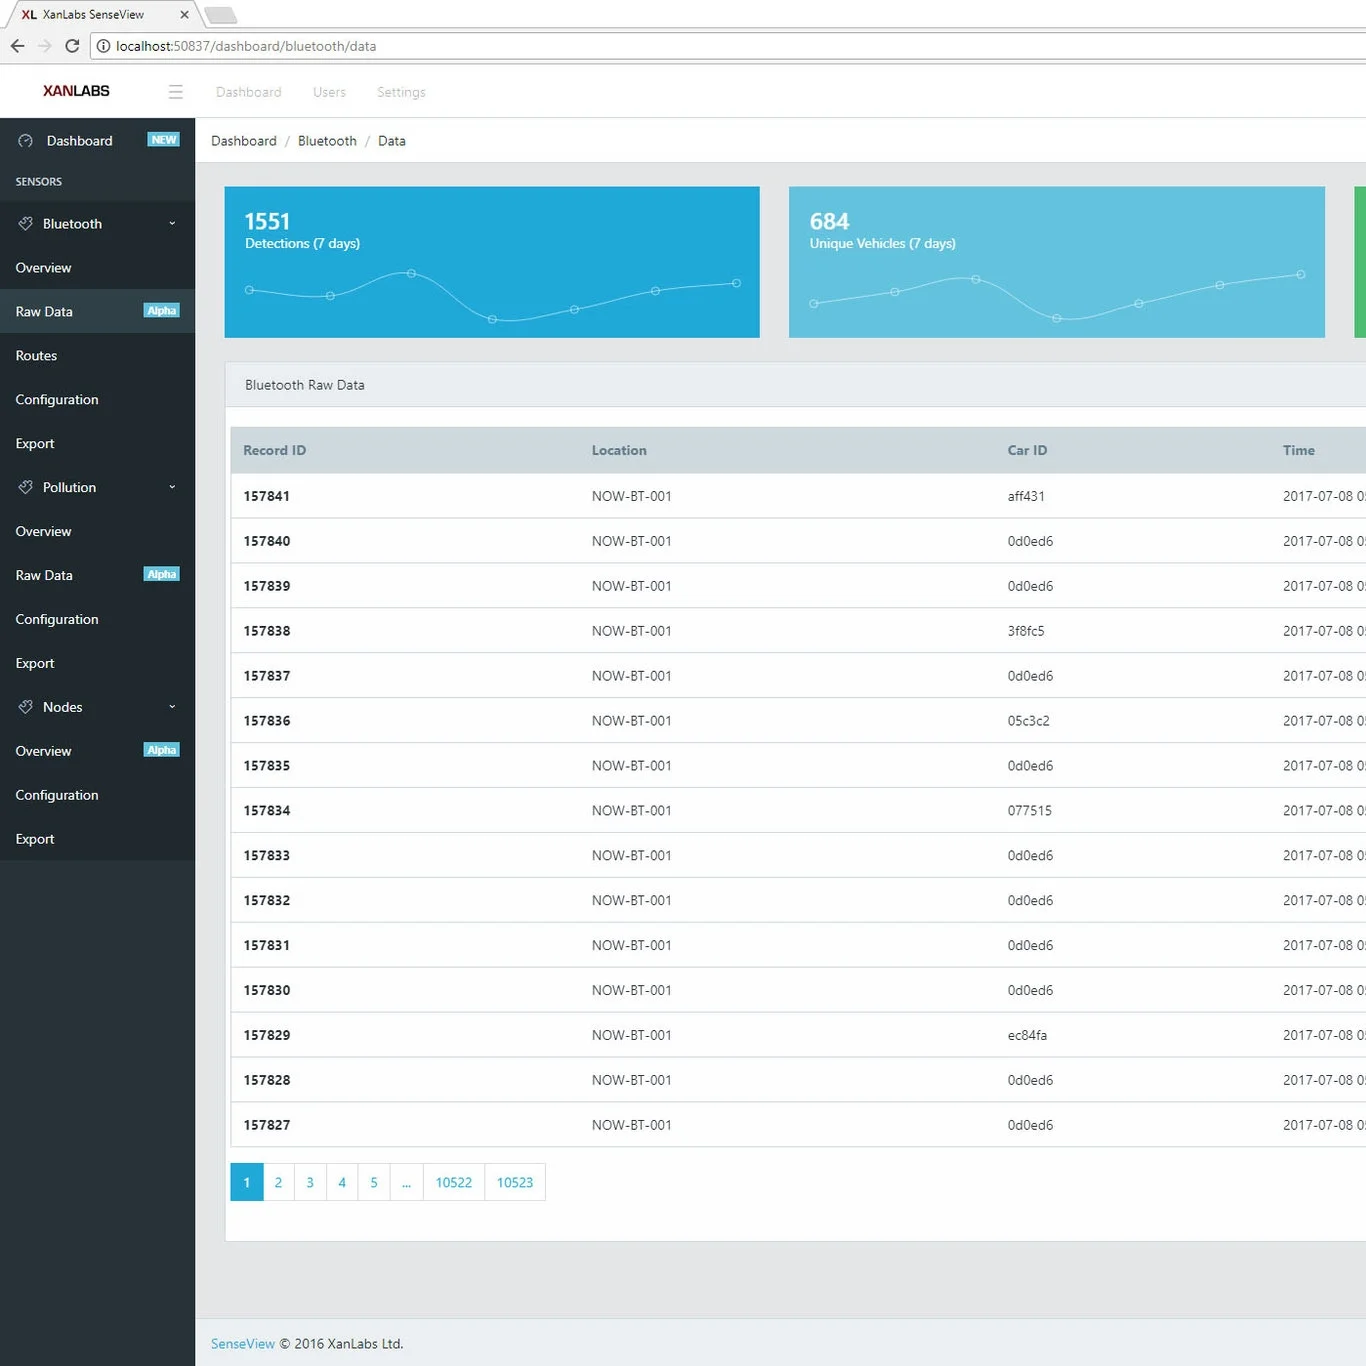The width and height of the screenshot is (1366, 1366).
Task: Collapse the Pollution sidebar section chevron
Action: [172, 488]
